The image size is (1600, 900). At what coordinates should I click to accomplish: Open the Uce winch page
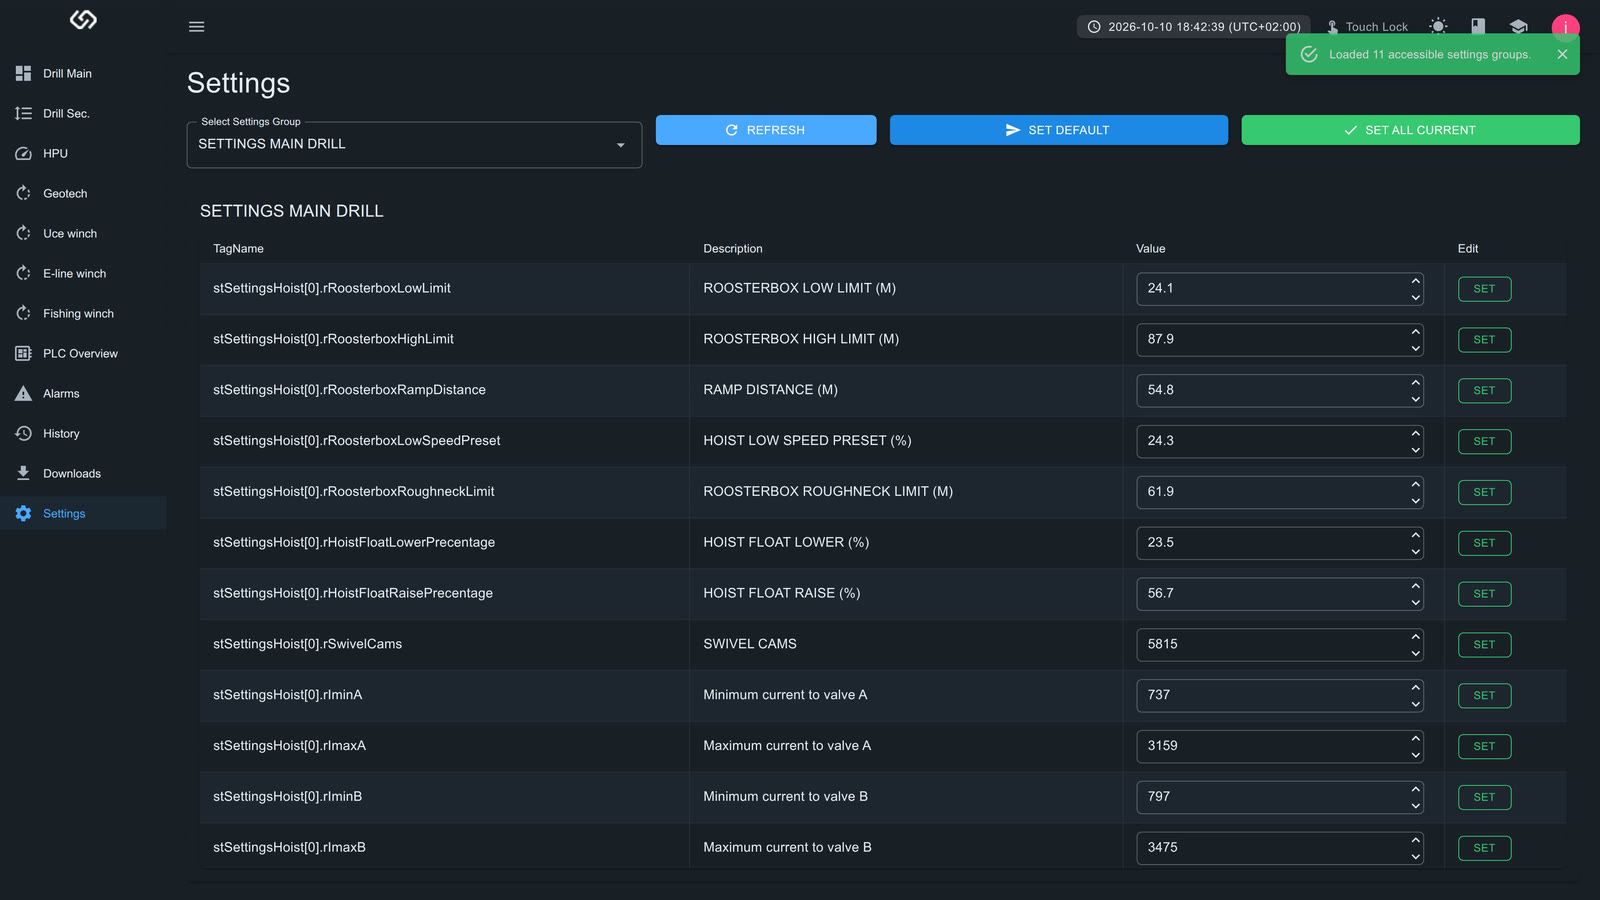coord(83,234)
